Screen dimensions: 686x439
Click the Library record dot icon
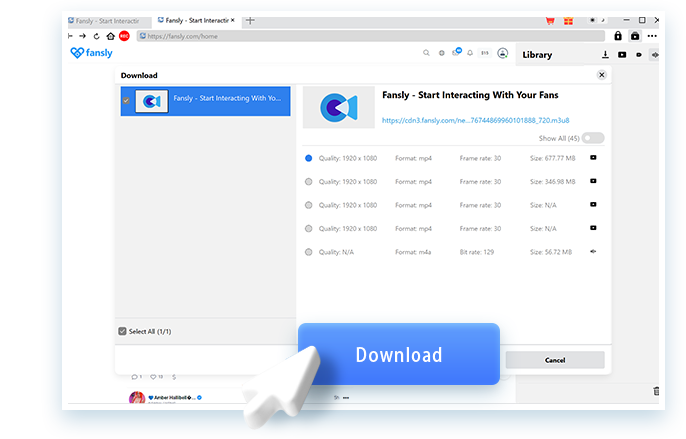click(x=639, y=55)
